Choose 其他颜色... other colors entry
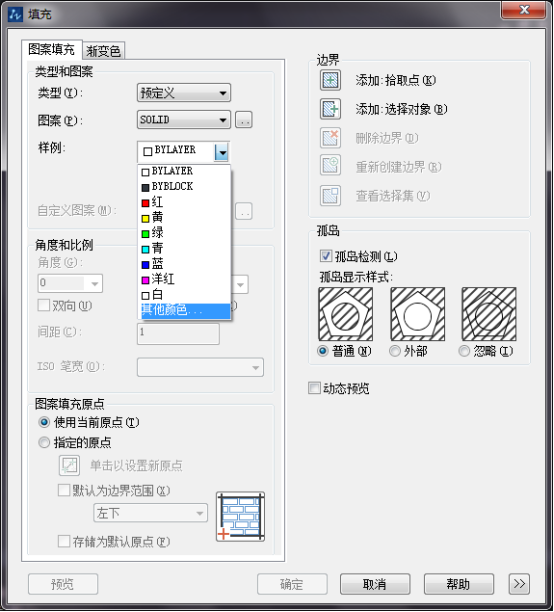This screenshot has height=612, width=554. 185,310
